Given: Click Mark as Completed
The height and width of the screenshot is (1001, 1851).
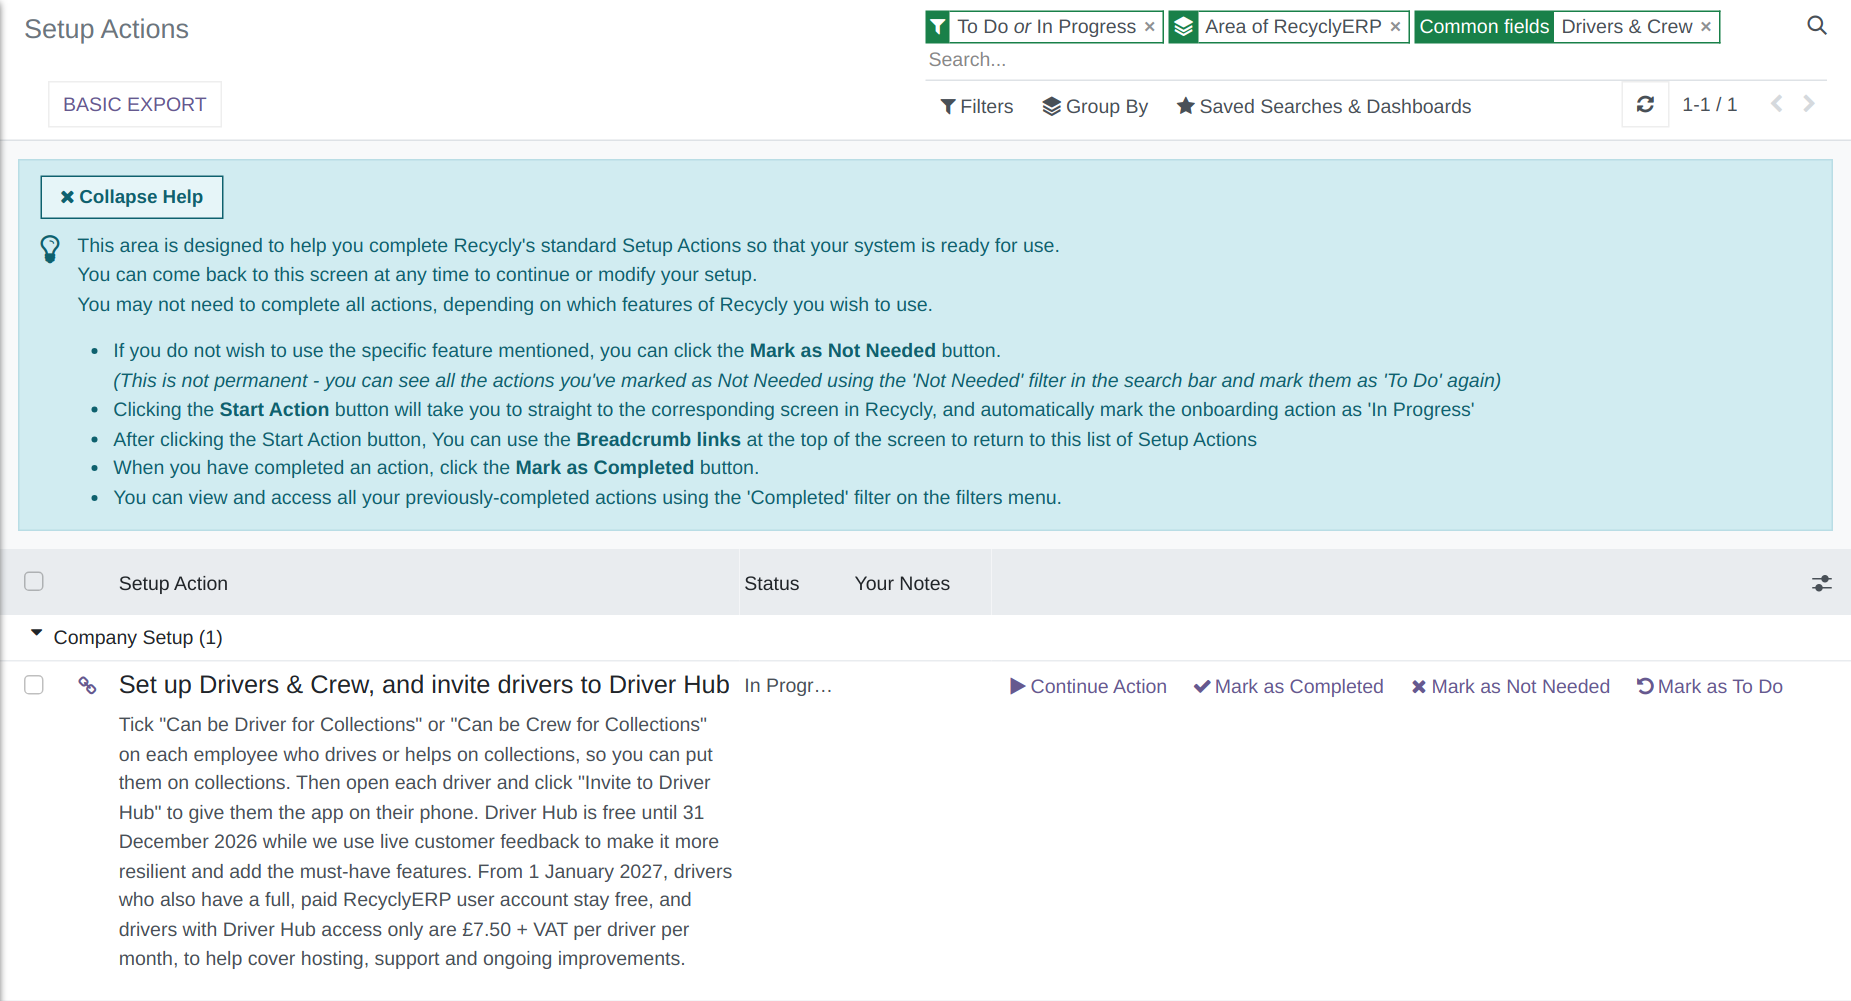Looking at the screenshot, I should point(1288,686).
